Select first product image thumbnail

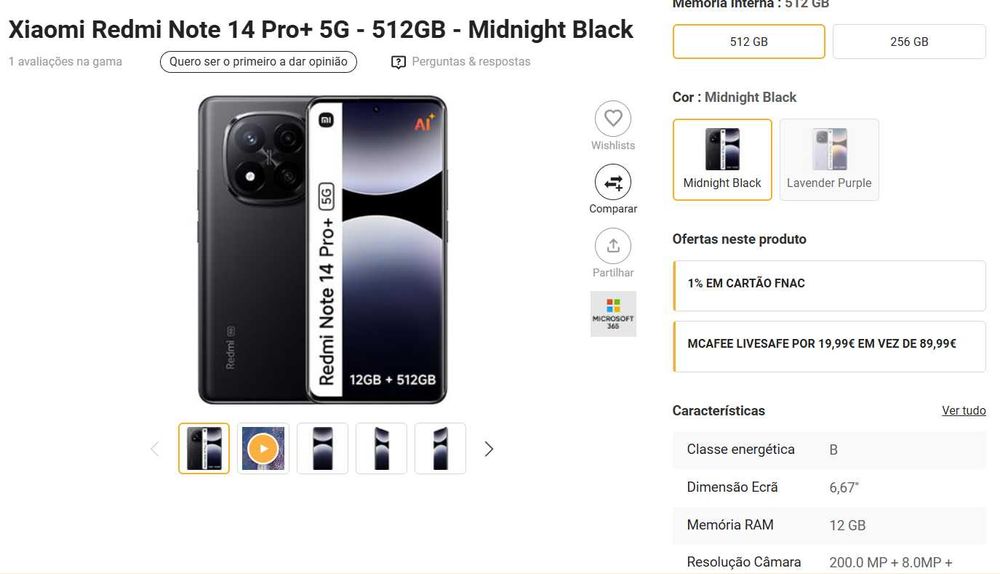click(204, 449)
